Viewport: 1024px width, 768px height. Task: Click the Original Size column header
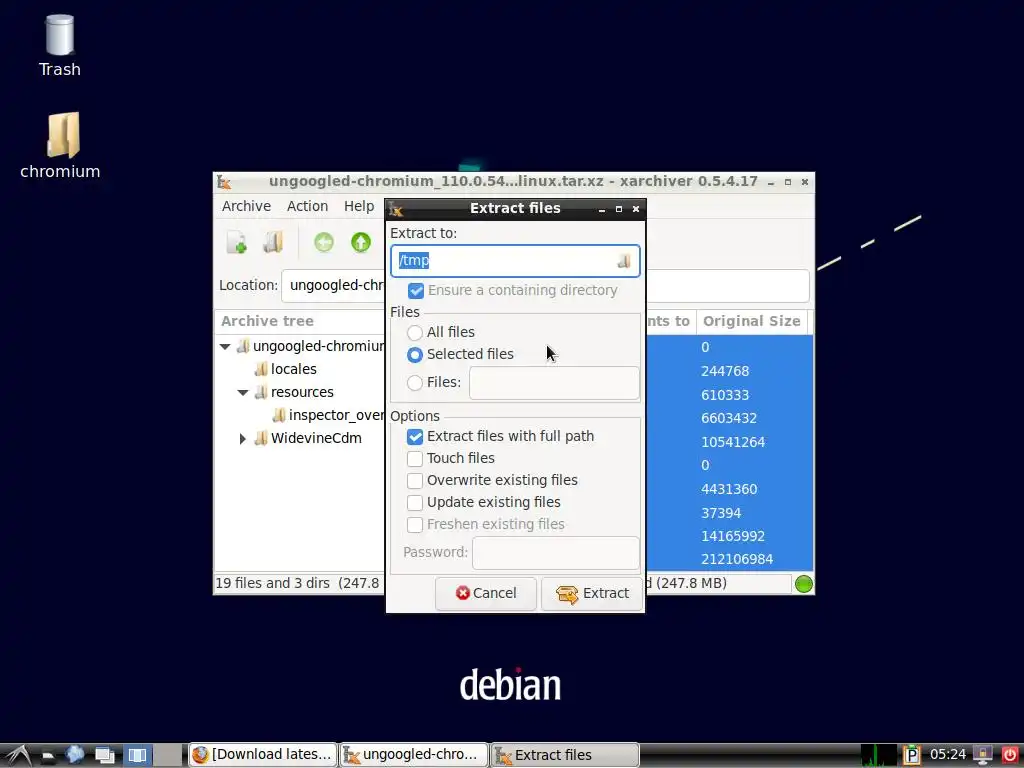tap(752, 321)
